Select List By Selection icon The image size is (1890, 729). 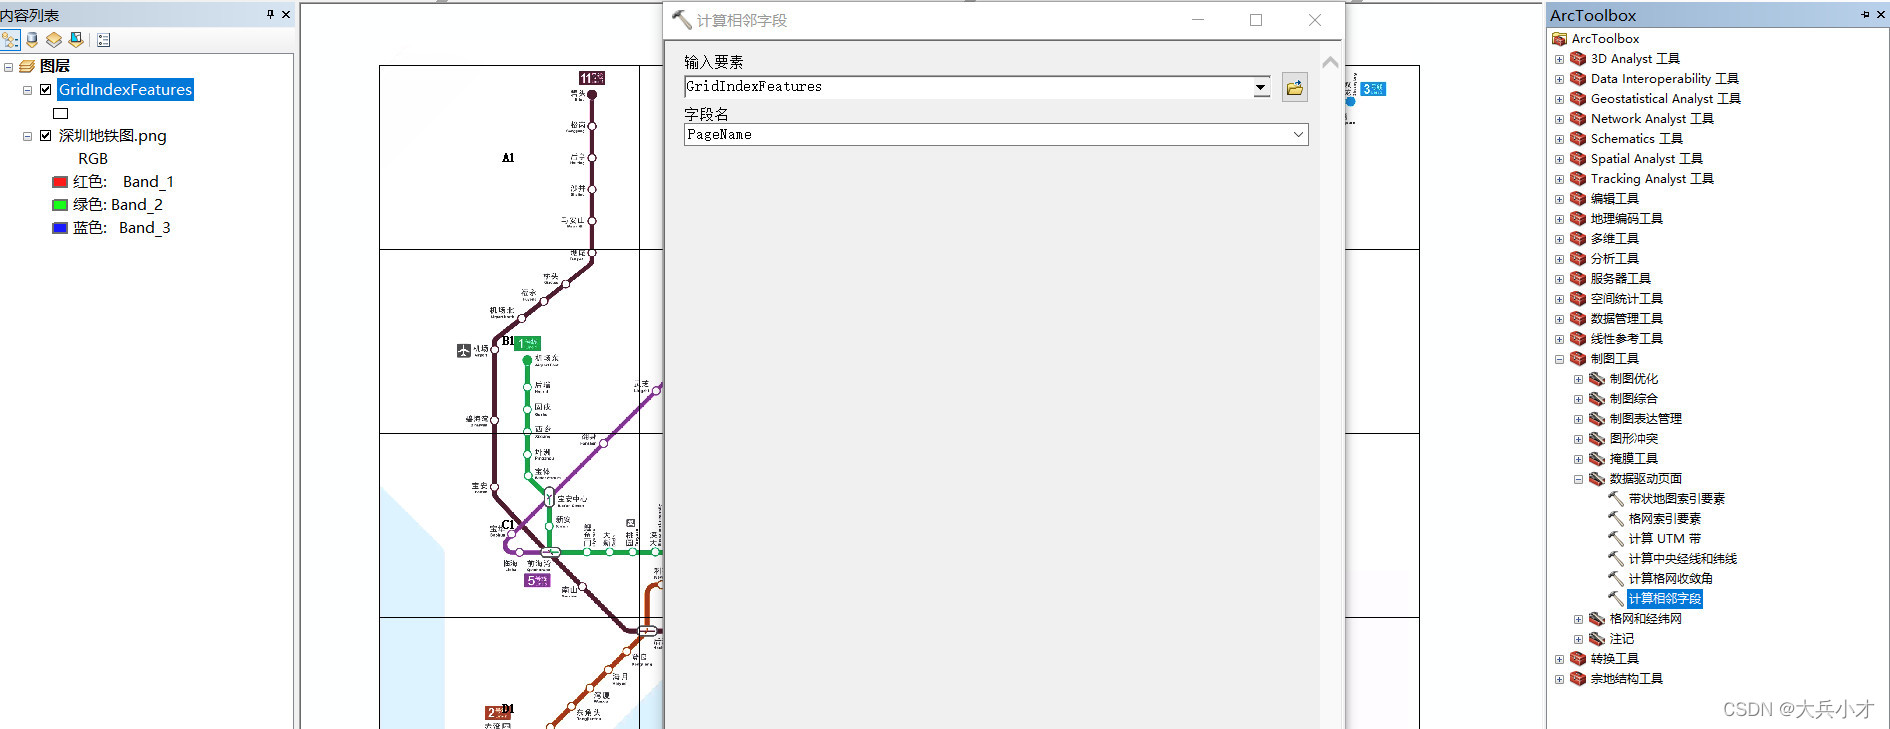pos(76,40)
